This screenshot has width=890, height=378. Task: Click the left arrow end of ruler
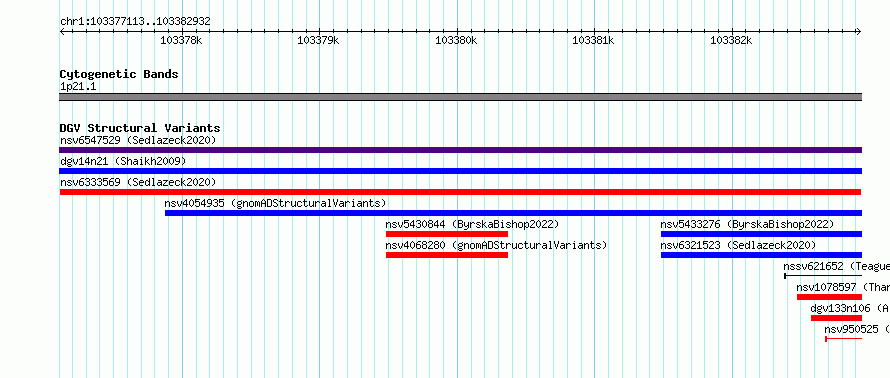click(x=62, y=32)
